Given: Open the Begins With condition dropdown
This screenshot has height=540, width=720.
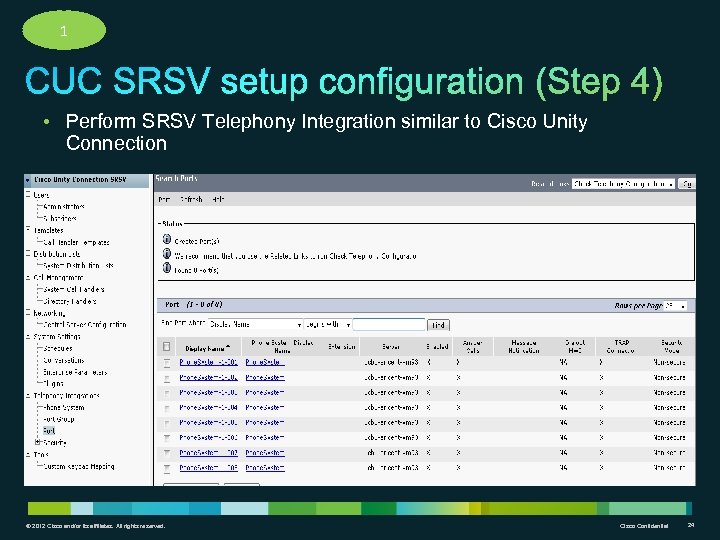Looking at the screenshot, I should (x=327, y=324).
